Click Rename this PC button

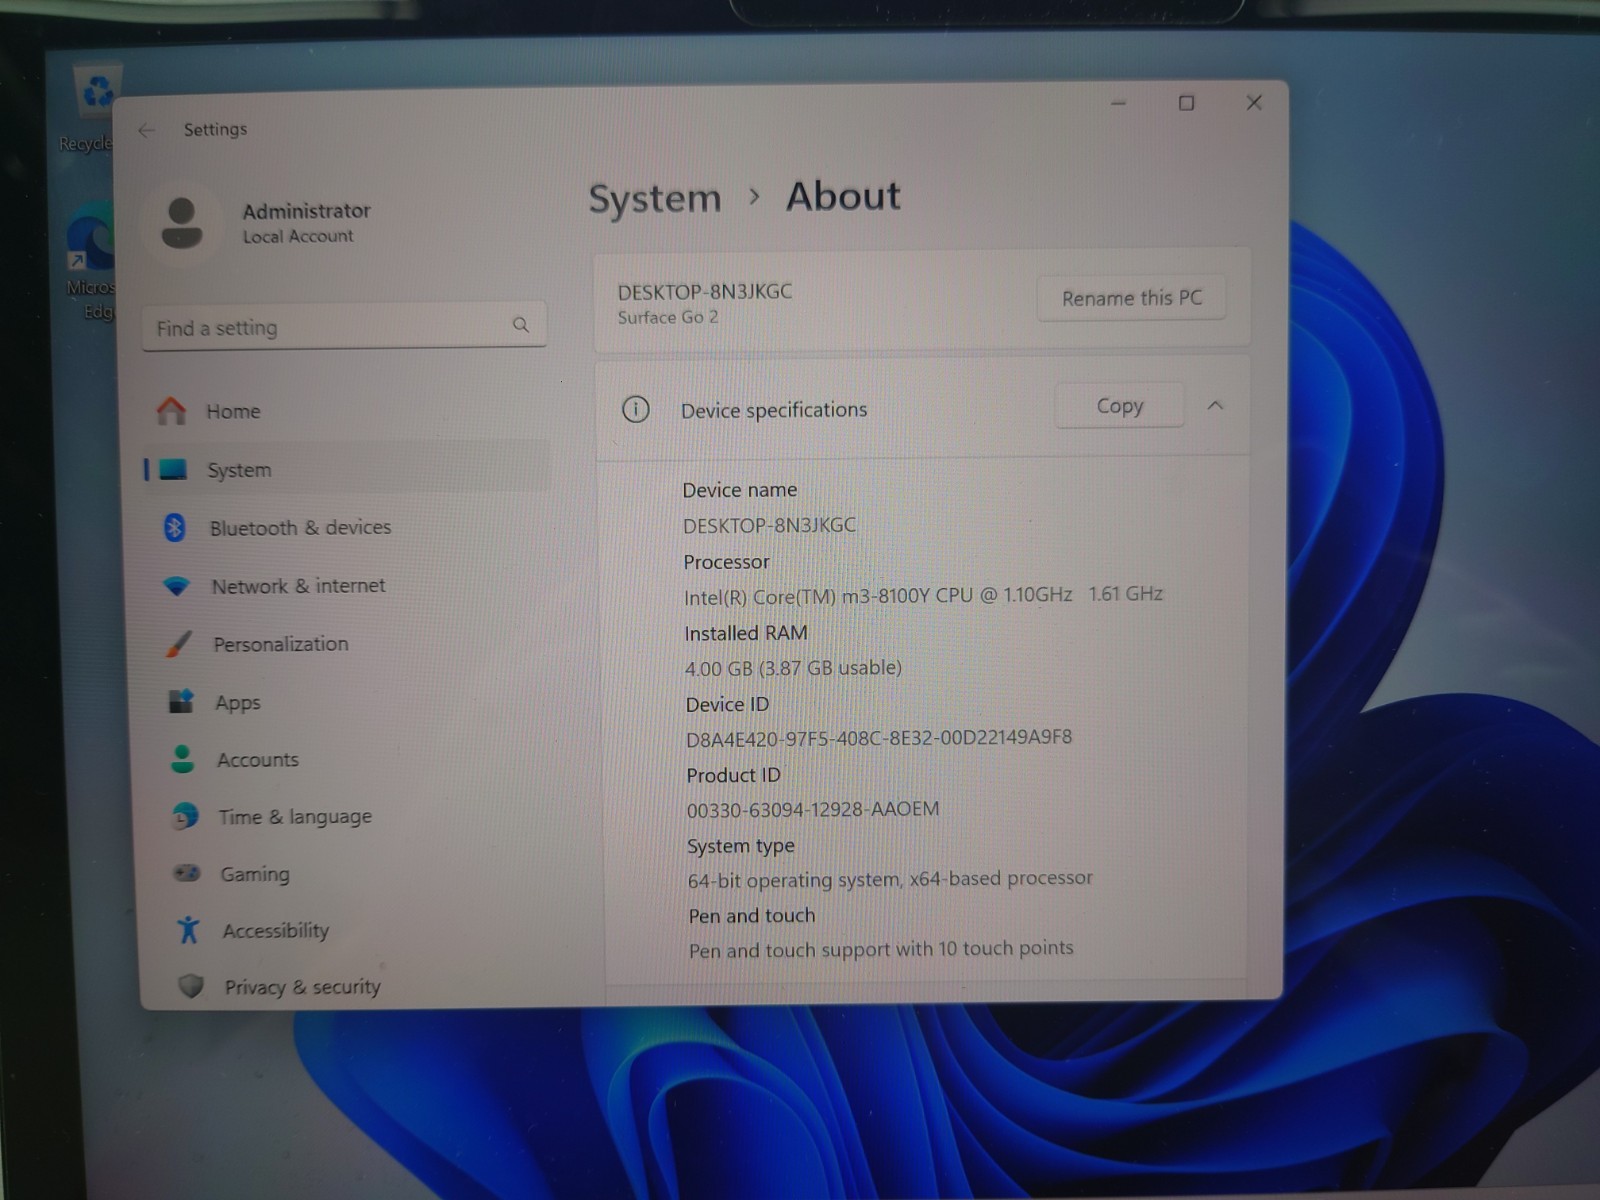pos(1131,298)
